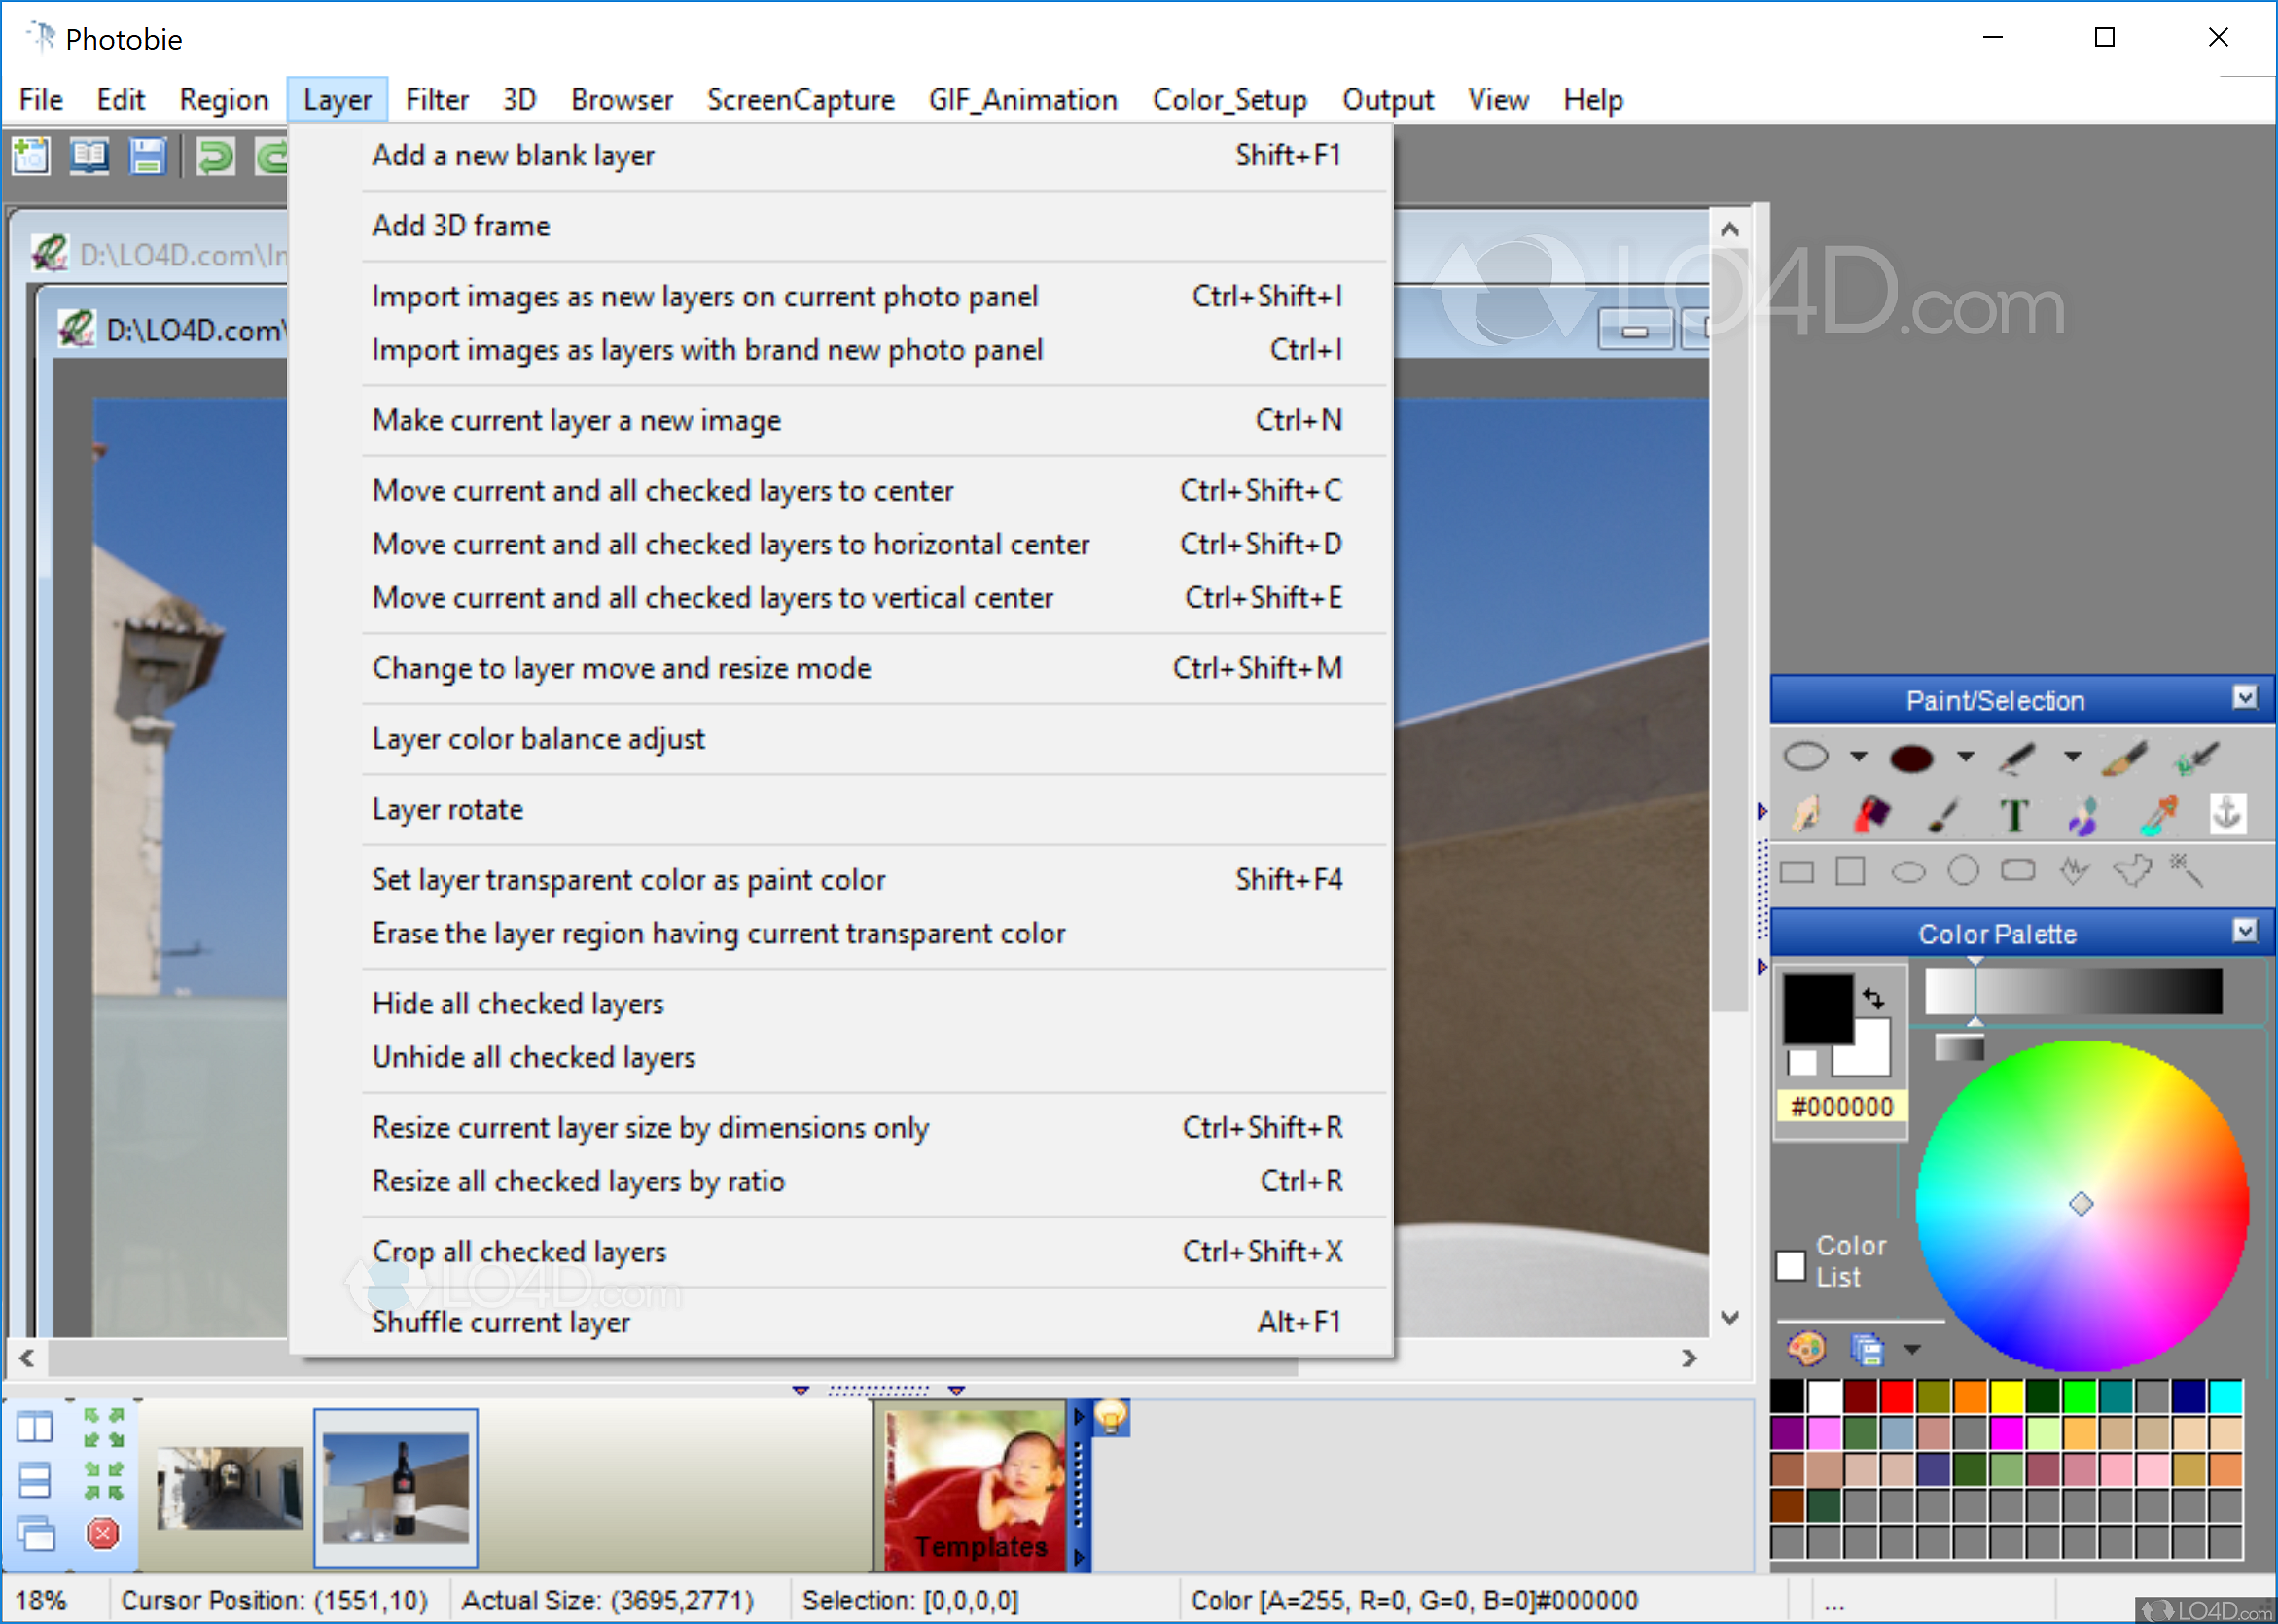Viewport: 2278px width, 1624px height.
Task: Open the GIF_Animation menu
Action: (x=1022, y=99)
